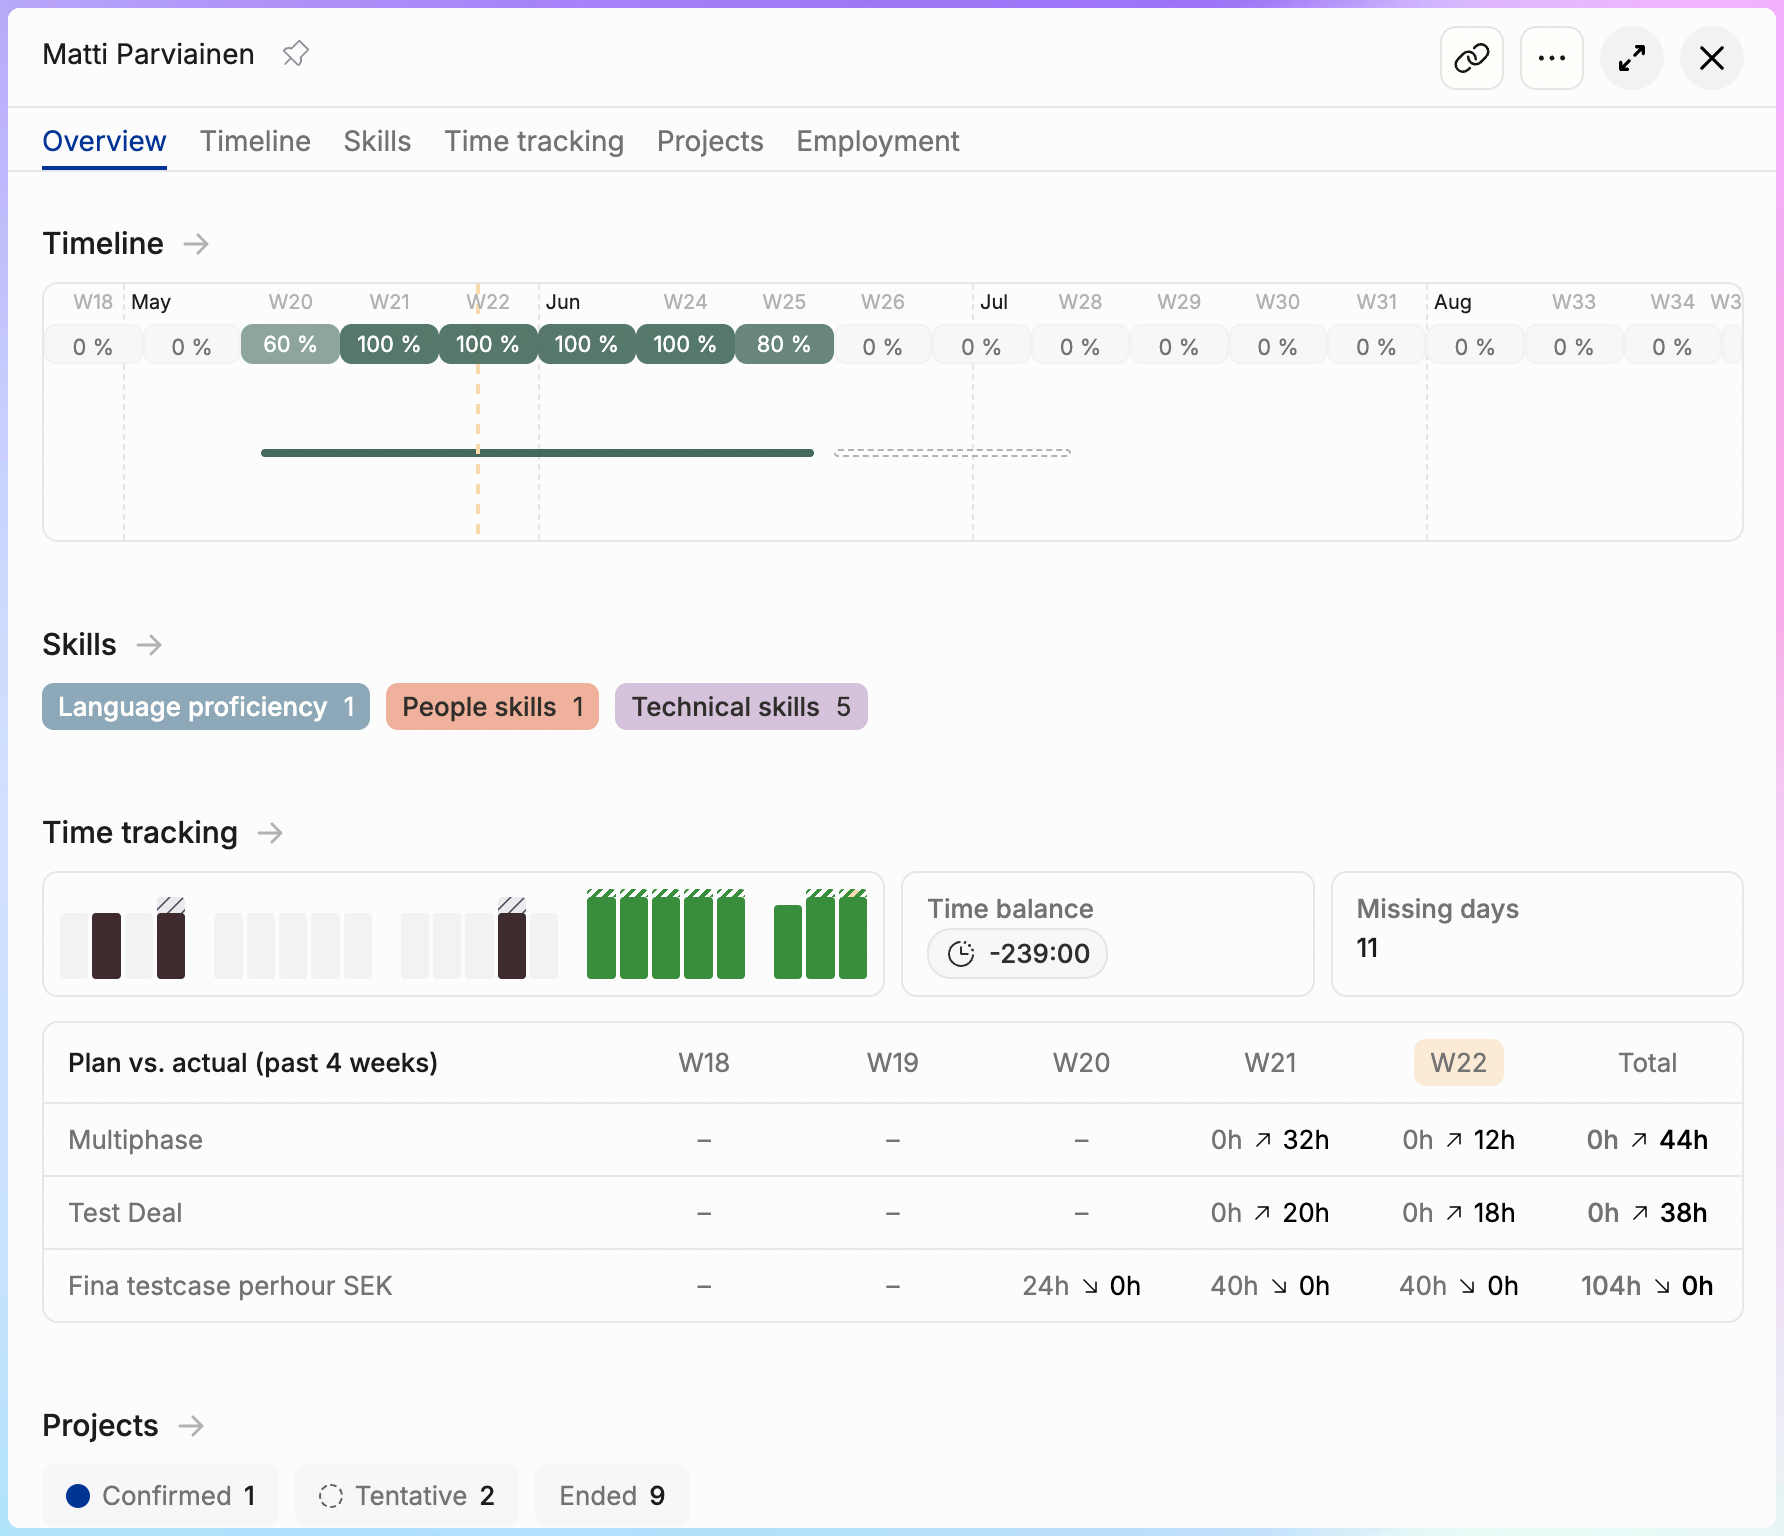Click the Technical skills tag

tap(741, 707)
